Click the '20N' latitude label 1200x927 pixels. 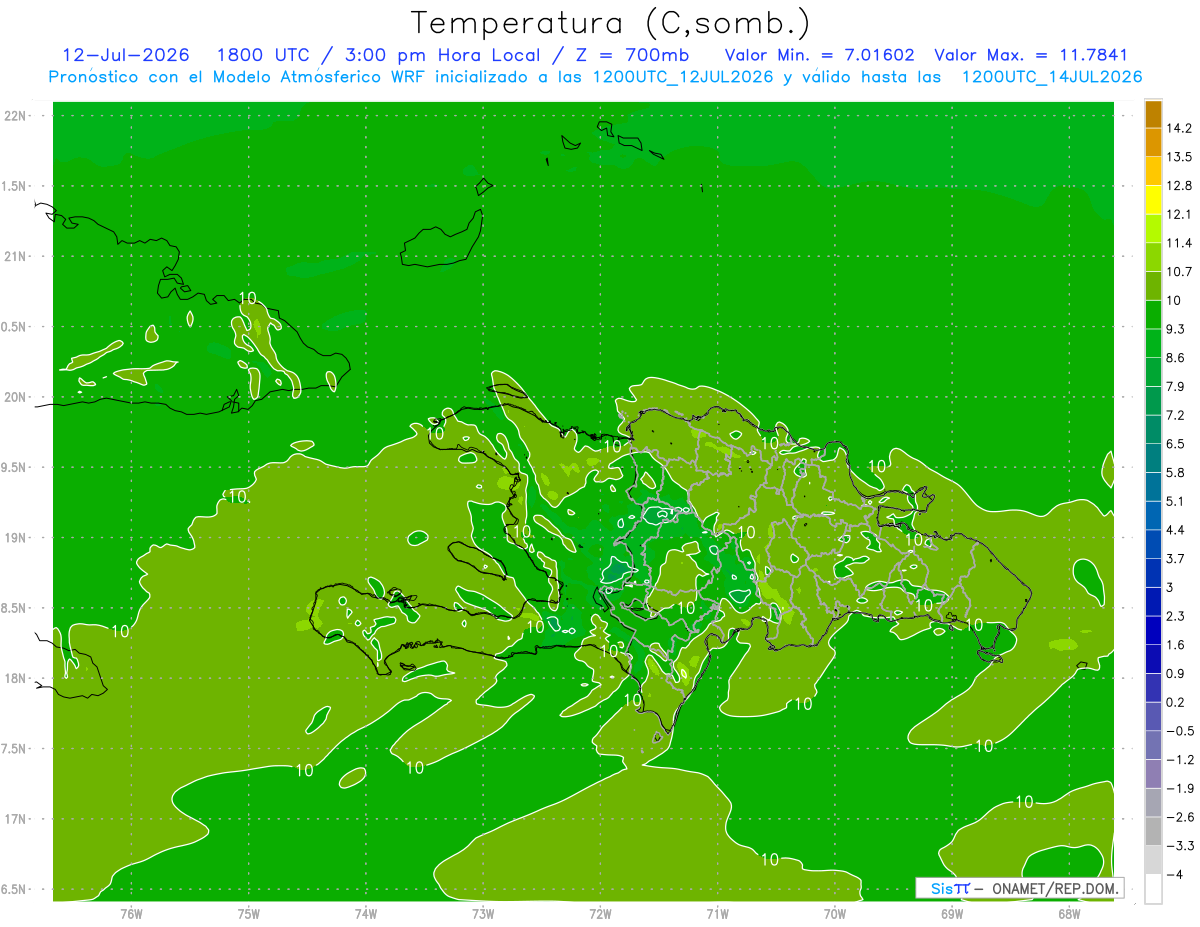click(14, 397)
